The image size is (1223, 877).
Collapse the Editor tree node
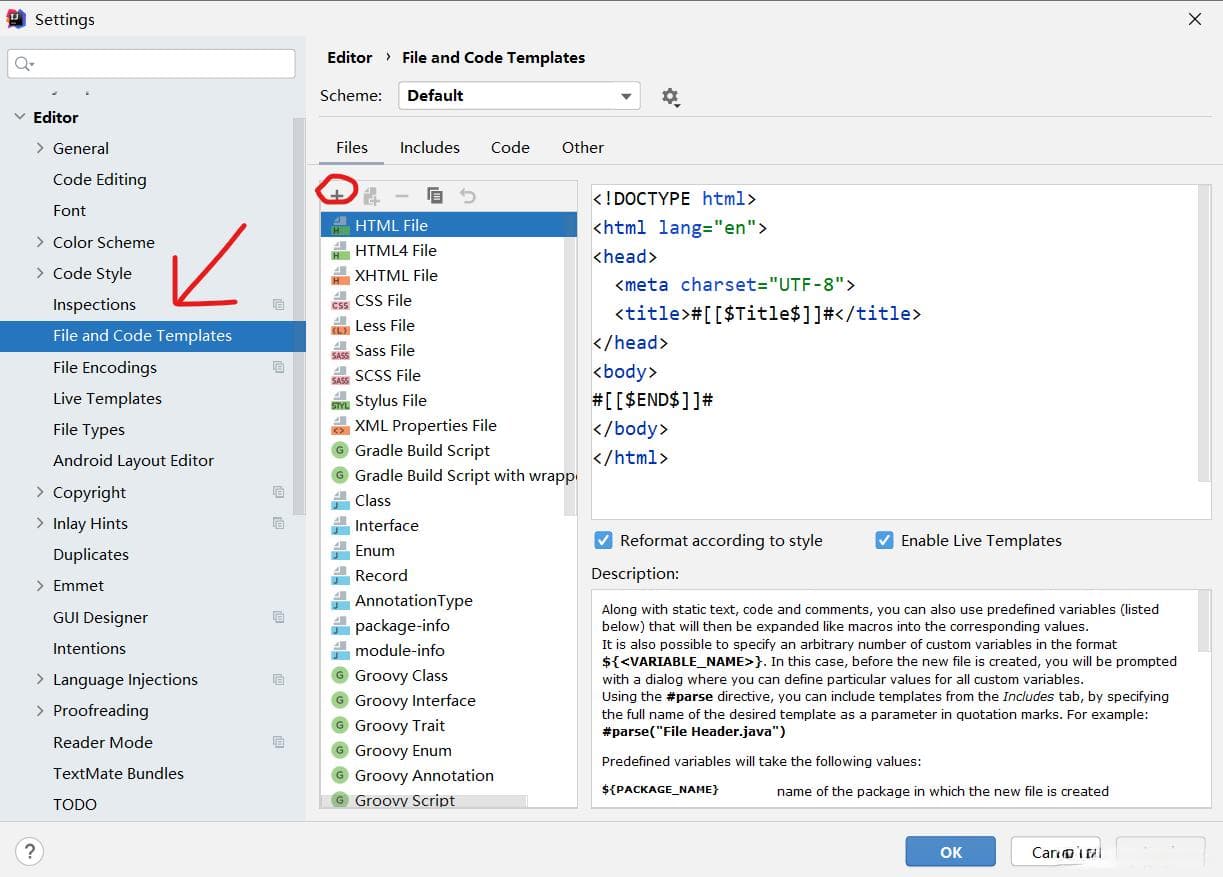tap(19, 117)
